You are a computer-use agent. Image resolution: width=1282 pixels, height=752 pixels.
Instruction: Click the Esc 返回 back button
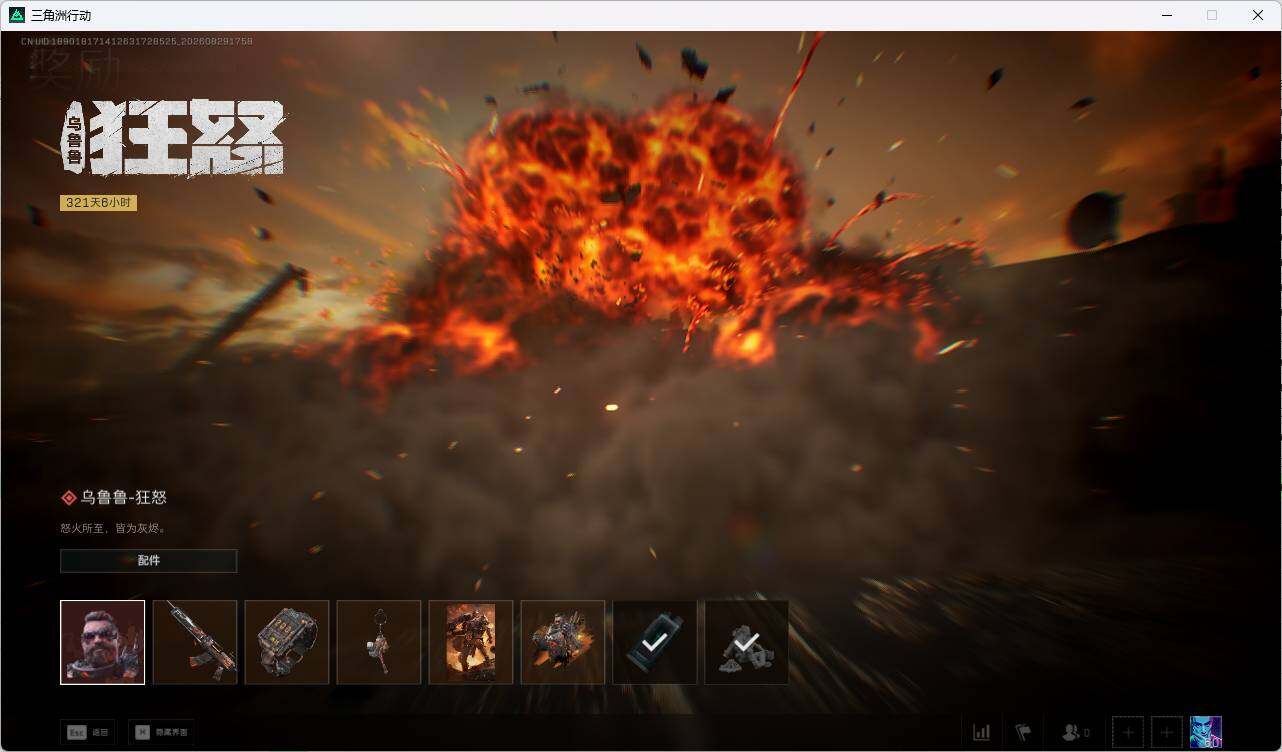(x=88, y=732)
